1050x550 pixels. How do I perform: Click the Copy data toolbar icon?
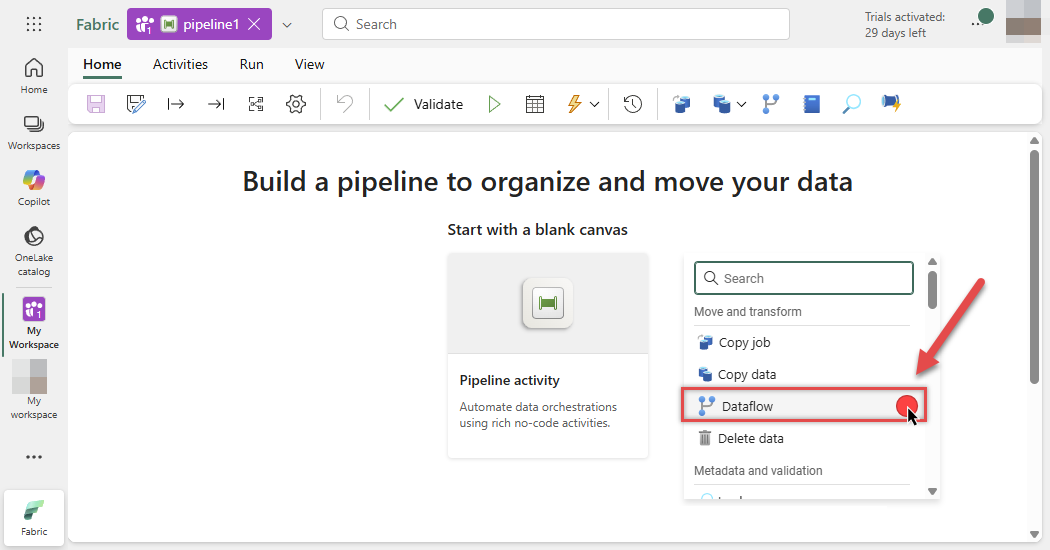click(721, 104)
